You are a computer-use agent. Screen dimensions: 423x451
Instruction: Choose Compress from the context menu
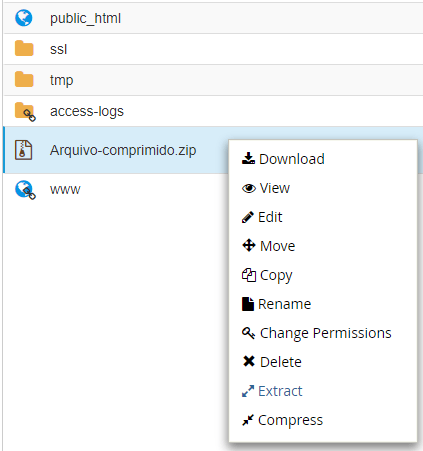click(x=283, y=420)
